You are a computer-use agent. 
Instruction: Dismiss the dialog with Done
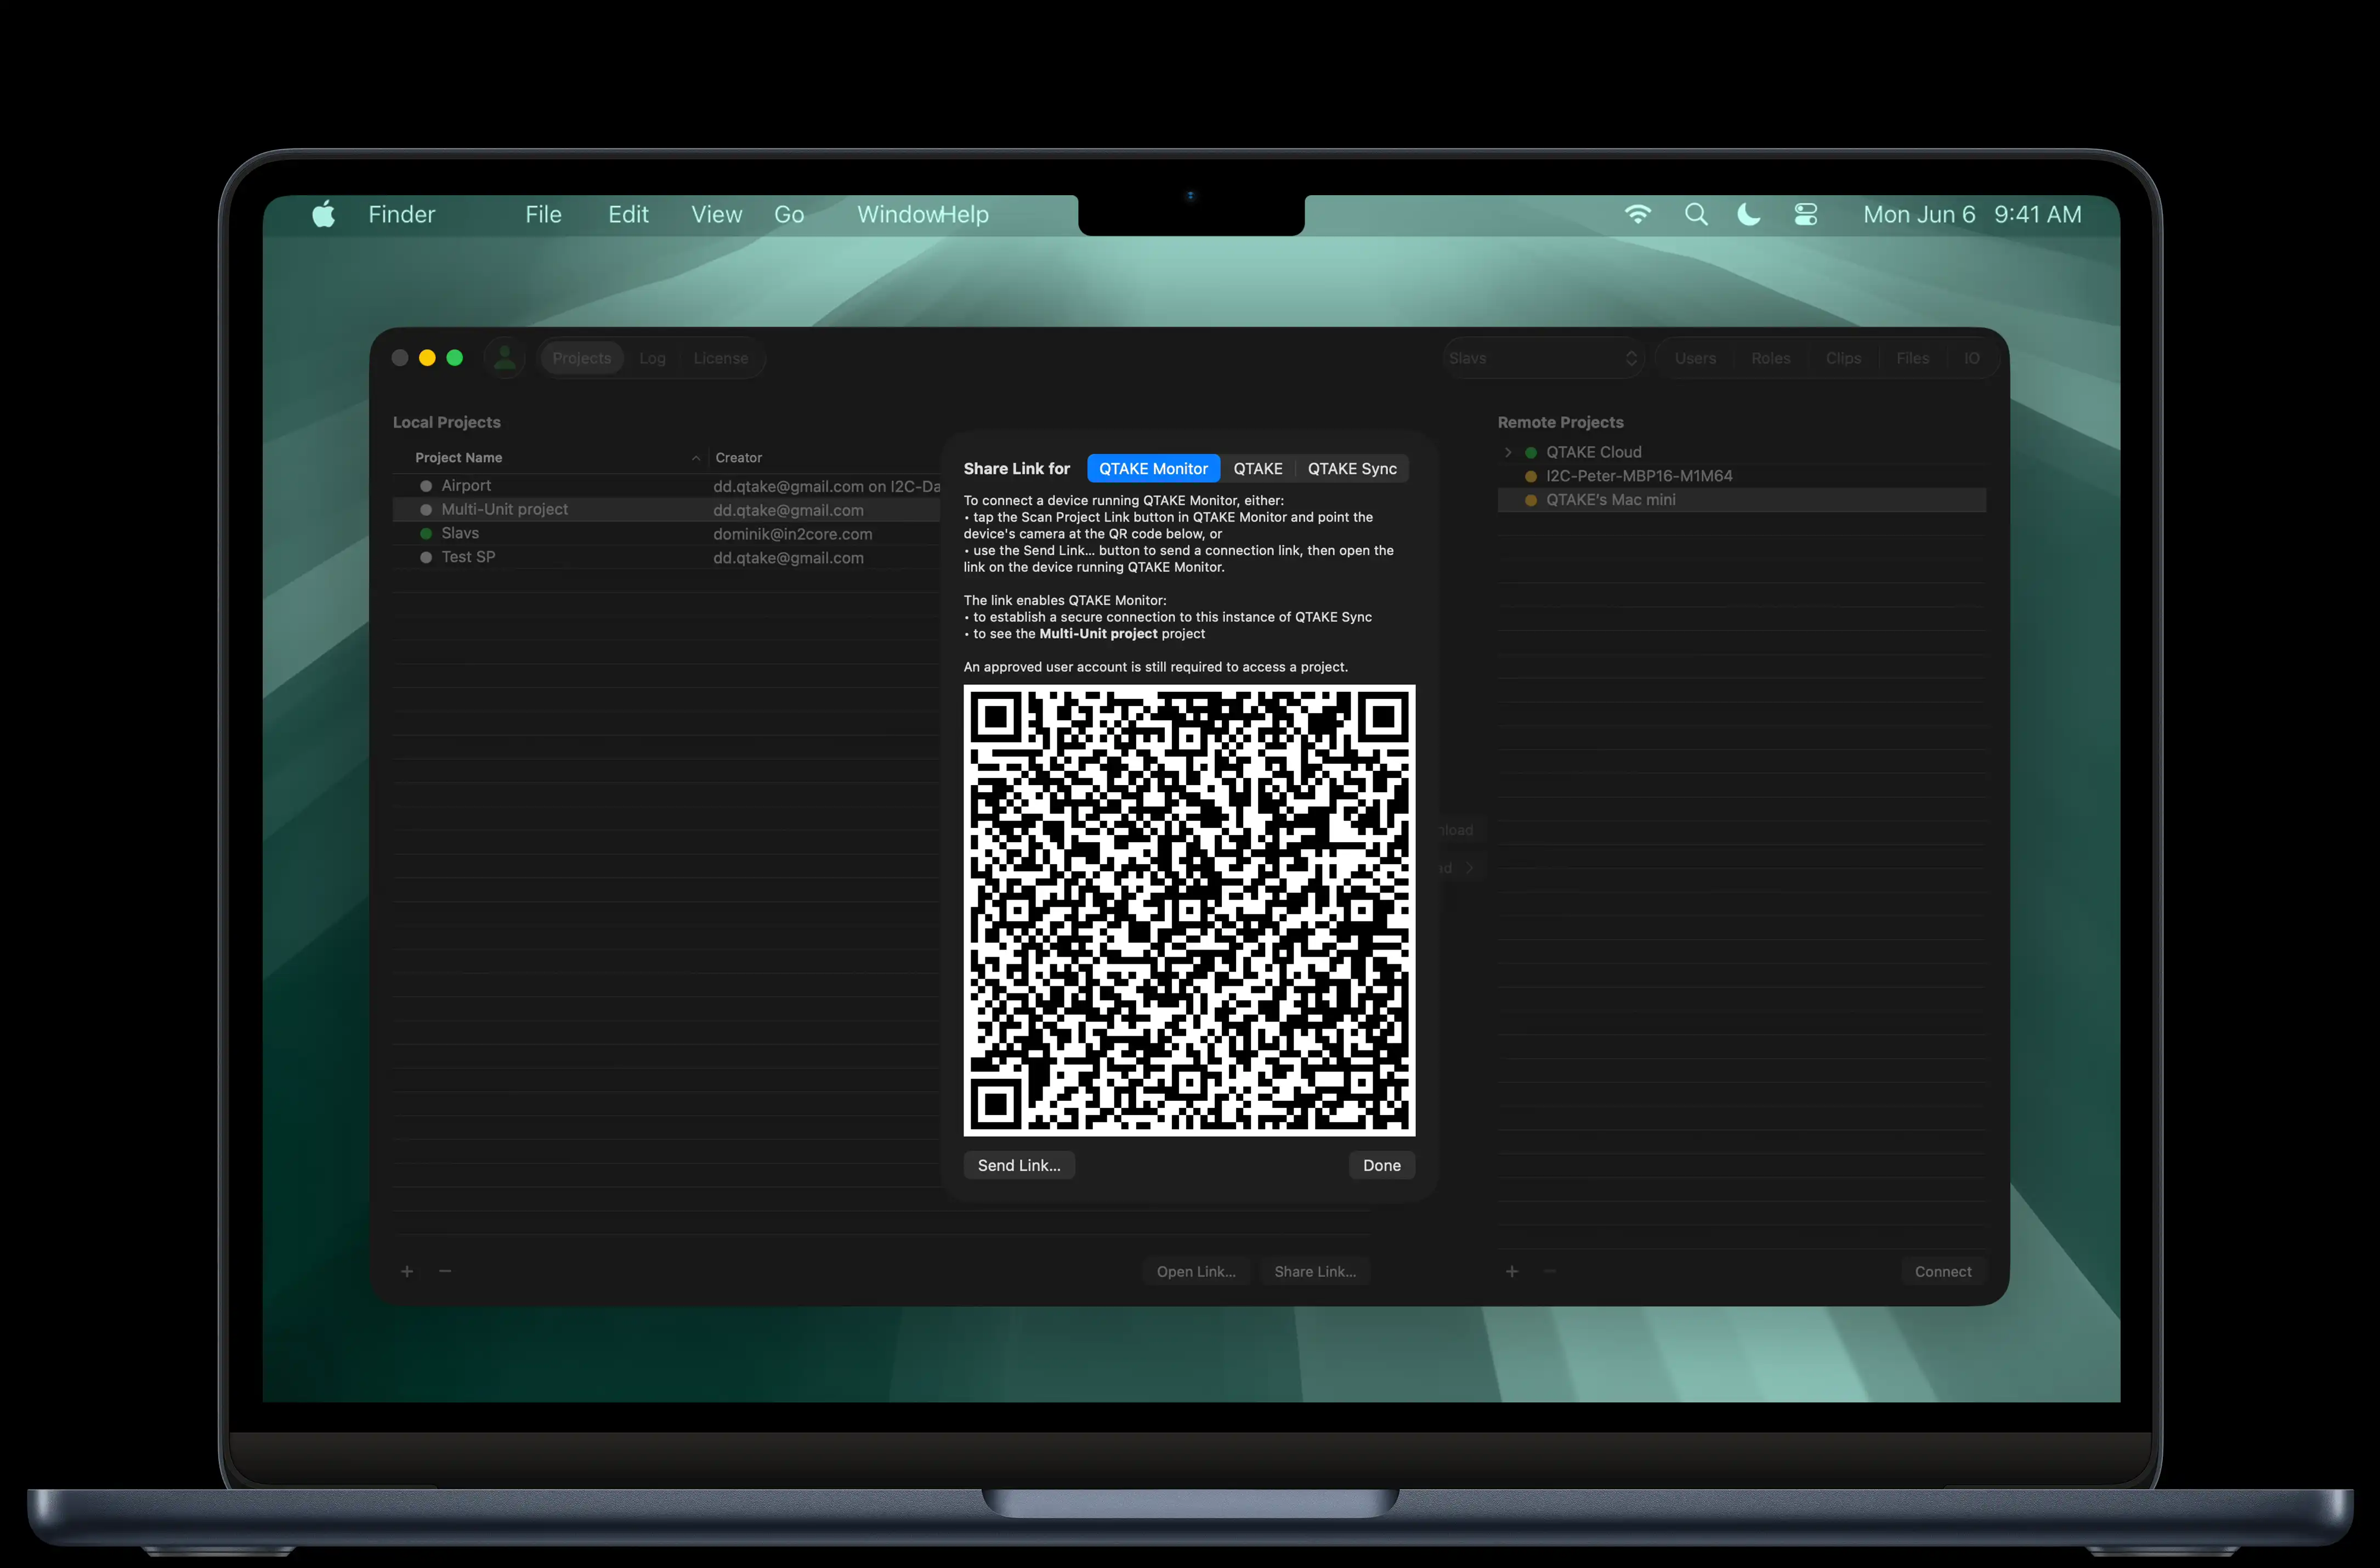point(1381,1165)
